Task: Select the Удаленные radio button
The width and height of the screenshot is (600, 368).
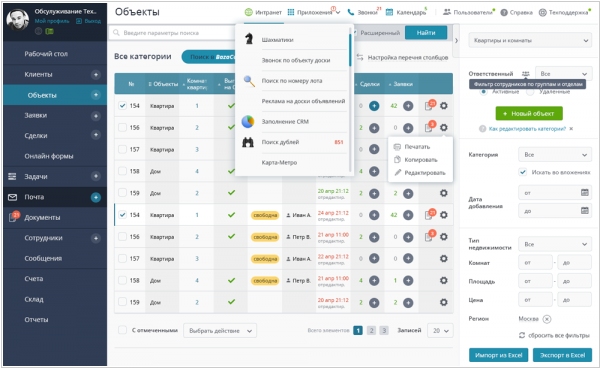Action: pyautogui.click(x=530, y=92)
